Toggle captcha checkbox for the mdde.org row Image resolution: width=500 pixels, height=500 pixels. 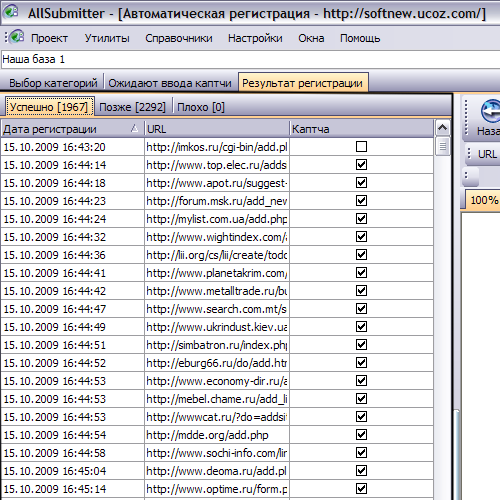coord(361,435)
